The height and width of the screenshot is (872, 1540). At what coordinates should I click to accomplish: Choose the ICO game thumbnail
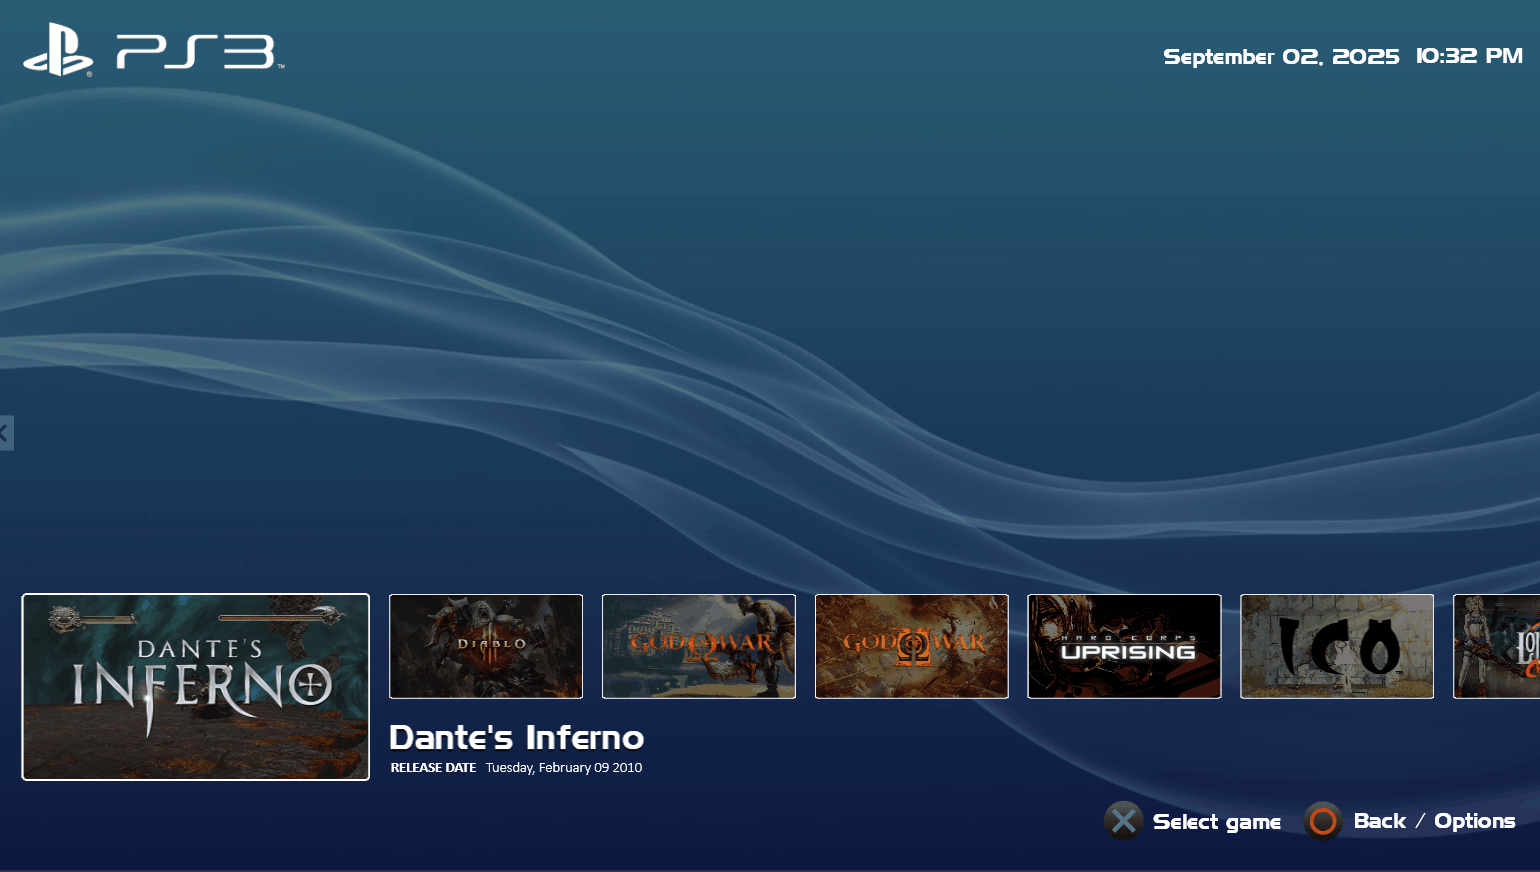click(x=1337, y=646)
